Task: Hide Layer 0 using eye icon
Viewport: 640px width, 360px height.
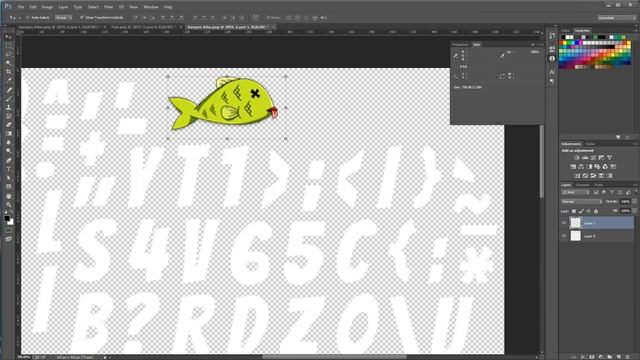Action: click(564, 236)
